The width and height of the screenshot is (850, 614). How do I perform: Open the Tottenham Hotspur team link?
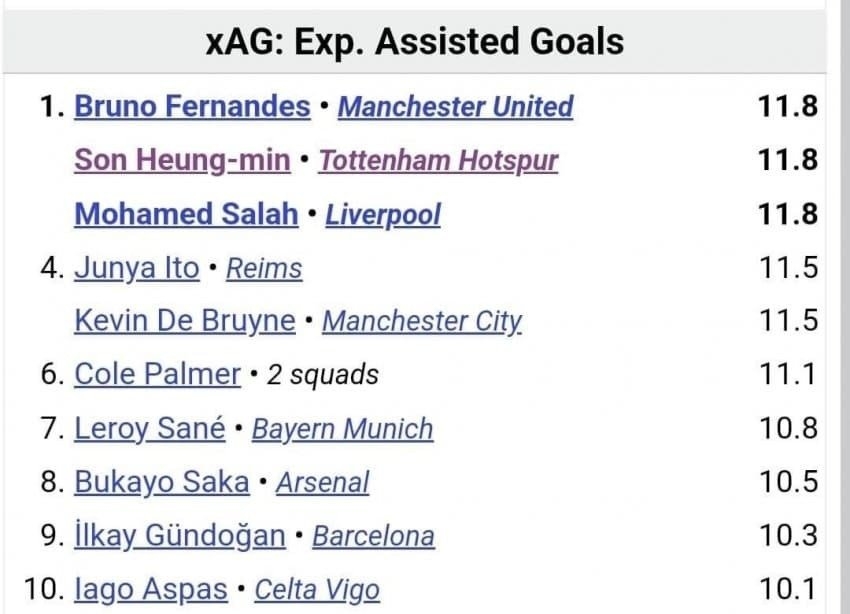pos(438,161)
